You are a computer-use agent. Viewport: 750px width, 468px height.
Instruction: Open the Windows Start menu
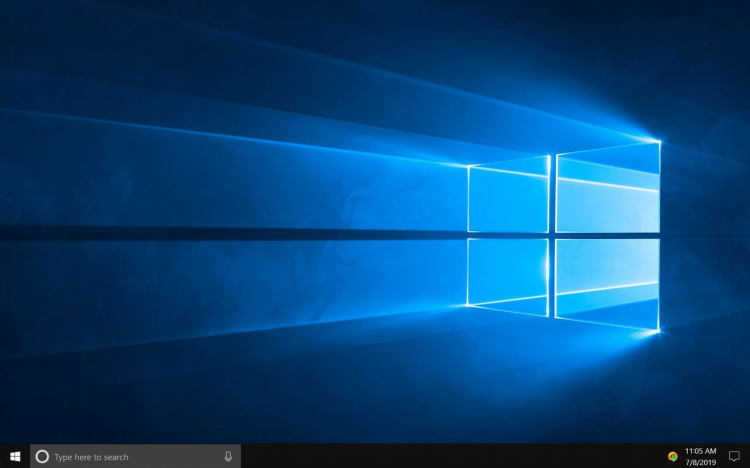click(15, 457)
